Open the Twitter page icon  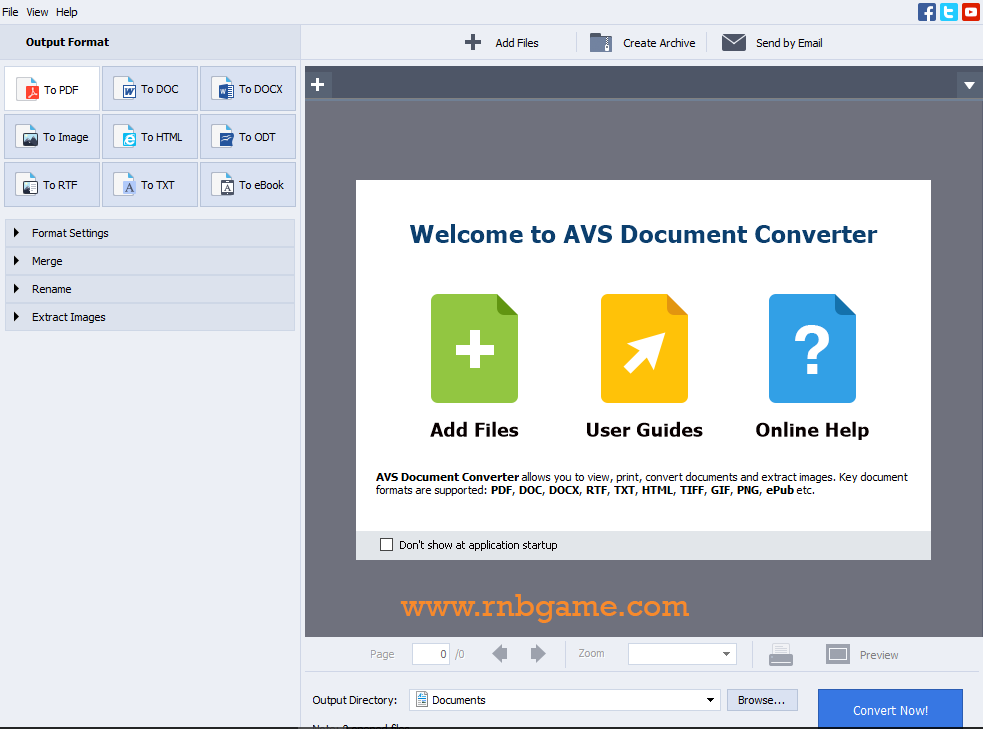949,12
